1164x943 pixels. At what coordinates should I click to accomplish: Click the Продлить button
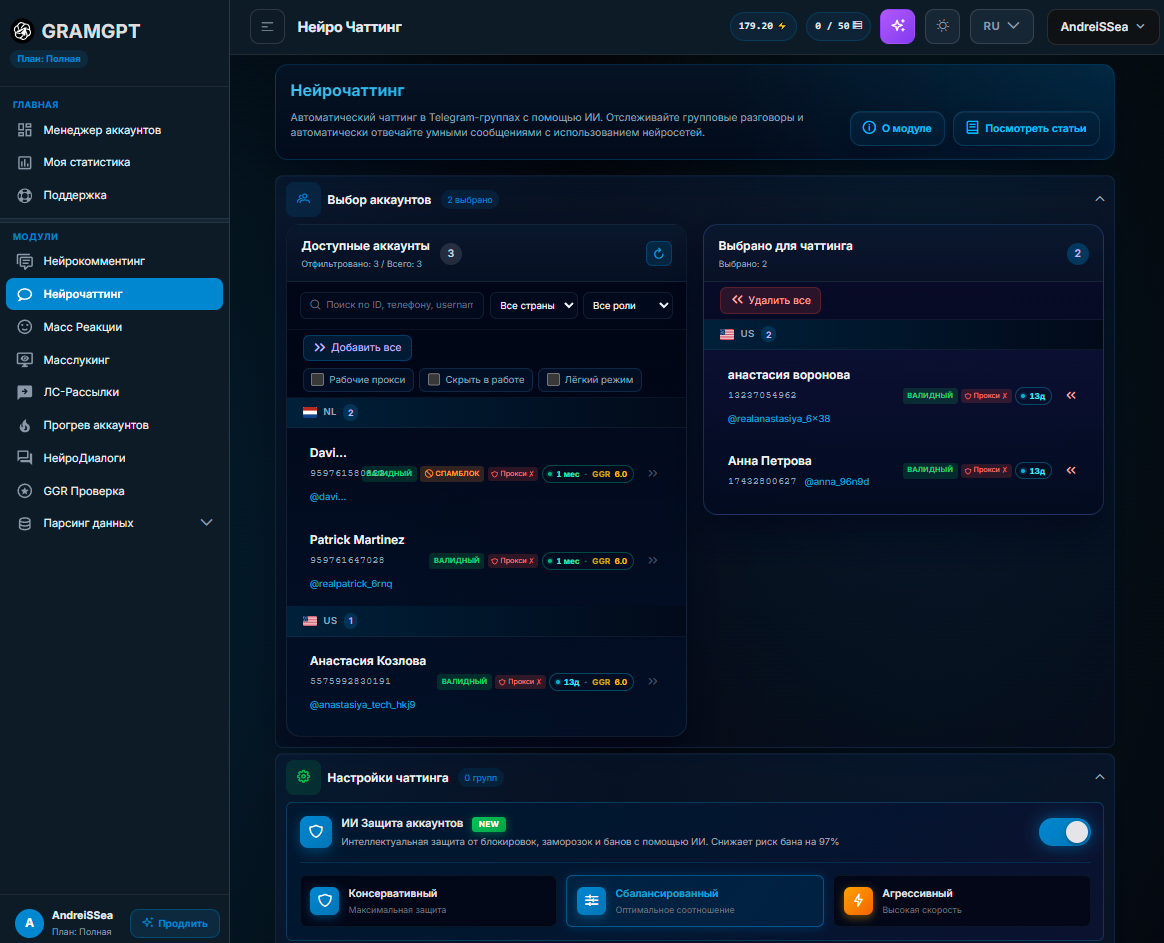coord(175,923)
